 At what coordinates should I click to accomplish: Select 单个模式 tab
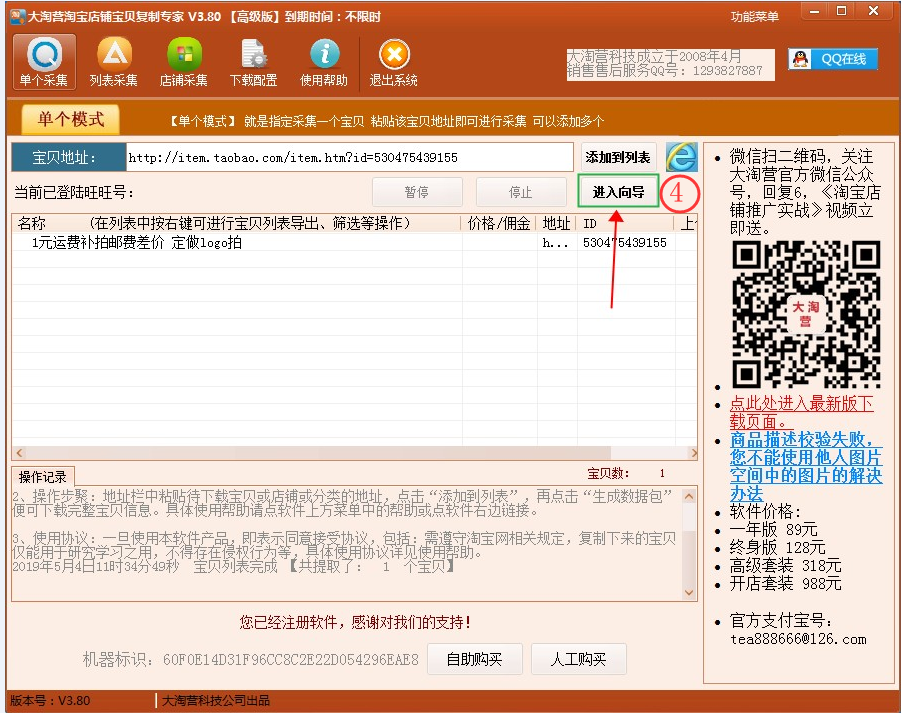point(71,120)
